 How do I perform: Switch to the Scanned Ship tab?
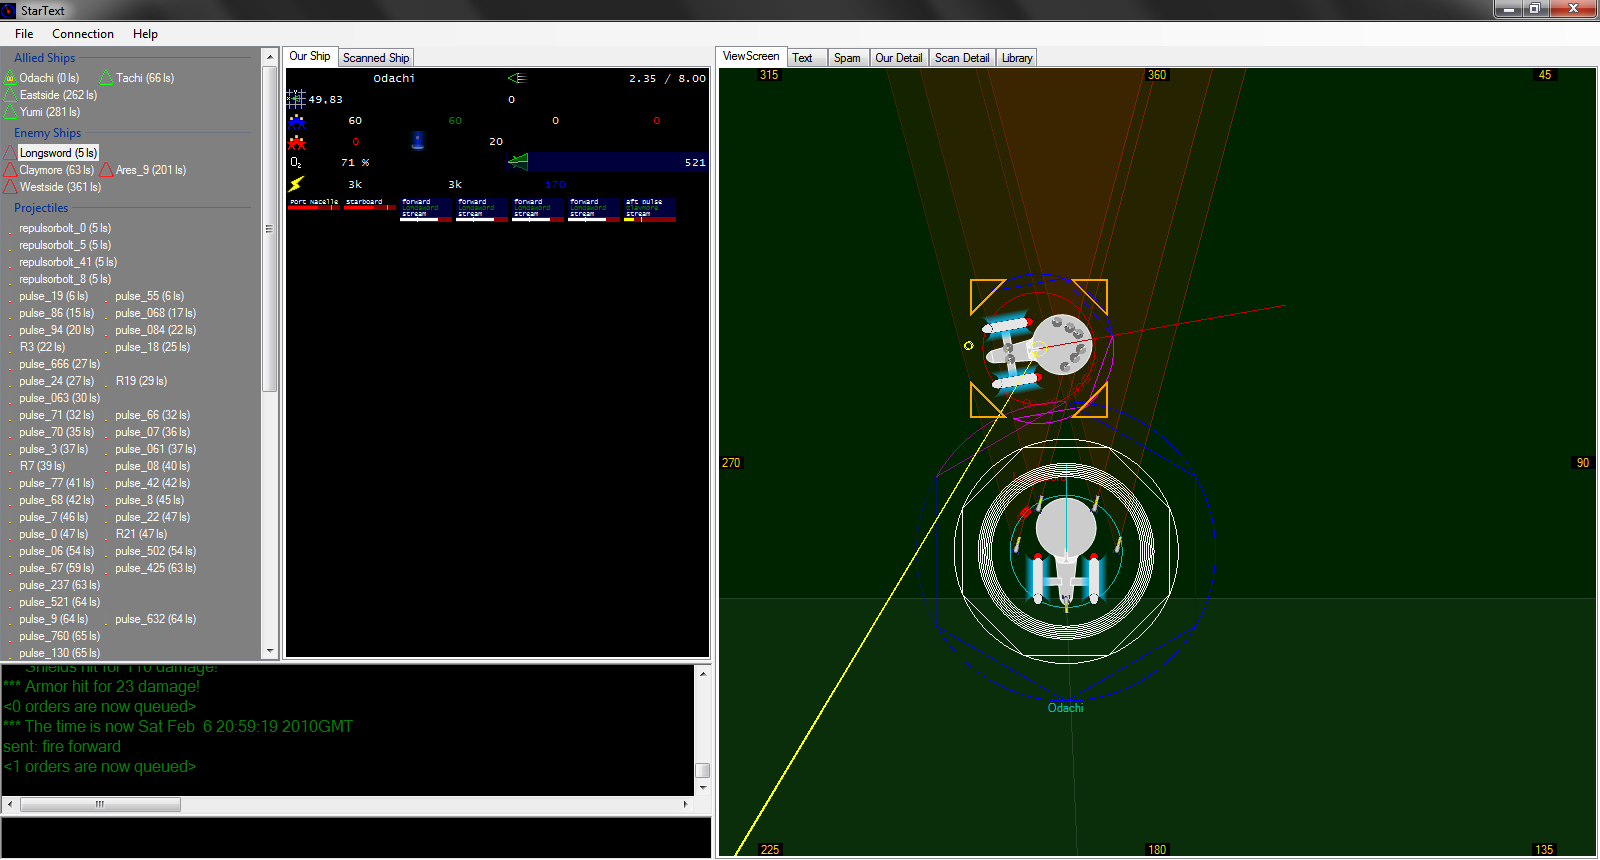point(376,58)
